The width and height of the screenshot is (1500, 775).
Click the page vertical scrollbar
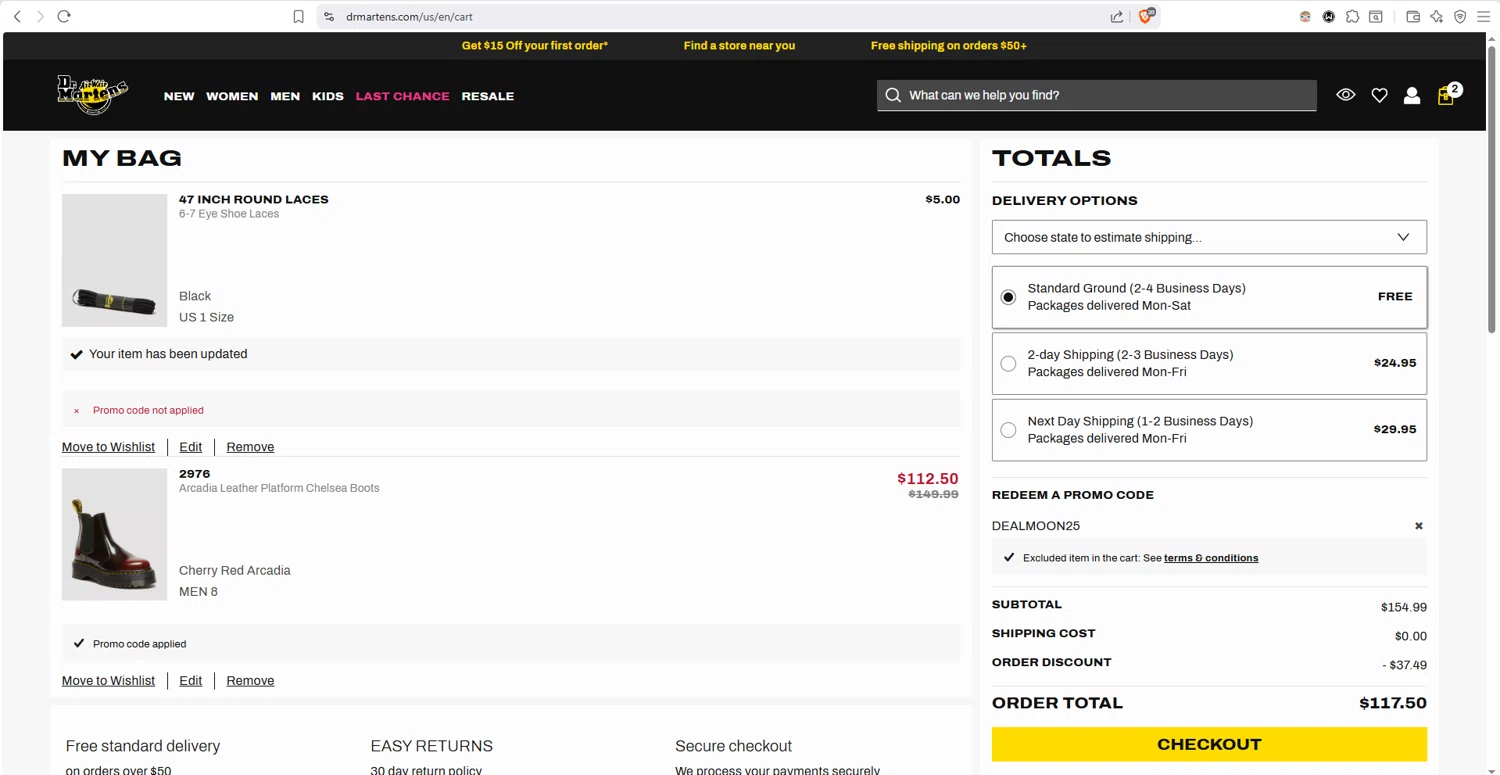1492,190
